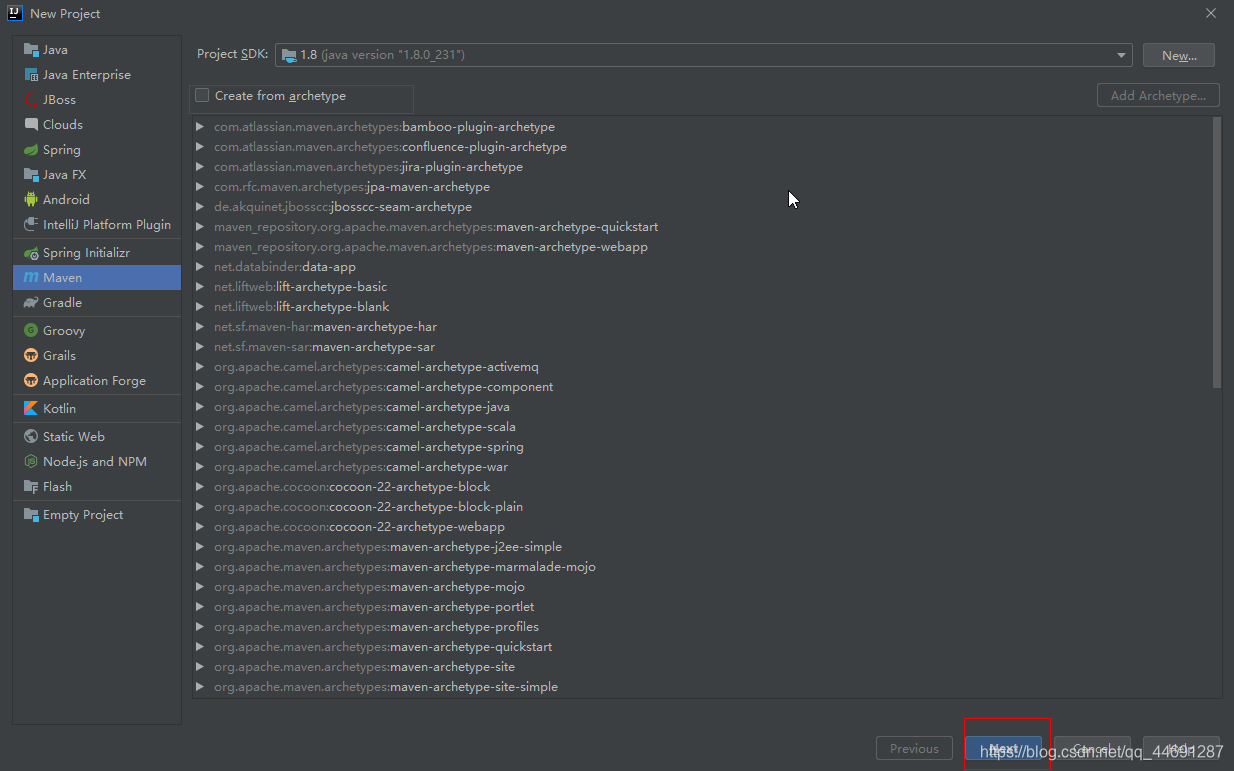
Task: Click the Add Archetype... button
Action: [1158, 96]
